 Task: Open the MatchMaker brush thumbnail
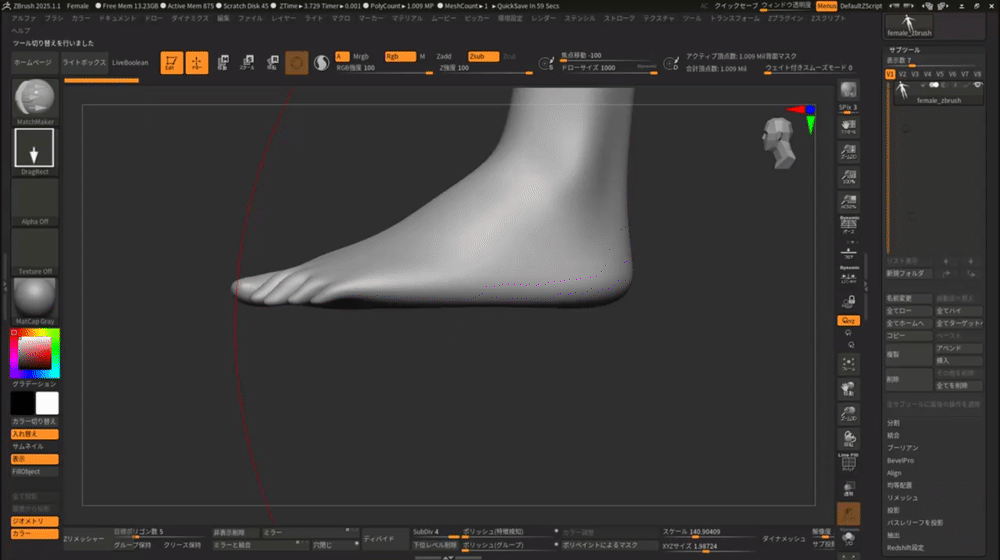[34, 102]
